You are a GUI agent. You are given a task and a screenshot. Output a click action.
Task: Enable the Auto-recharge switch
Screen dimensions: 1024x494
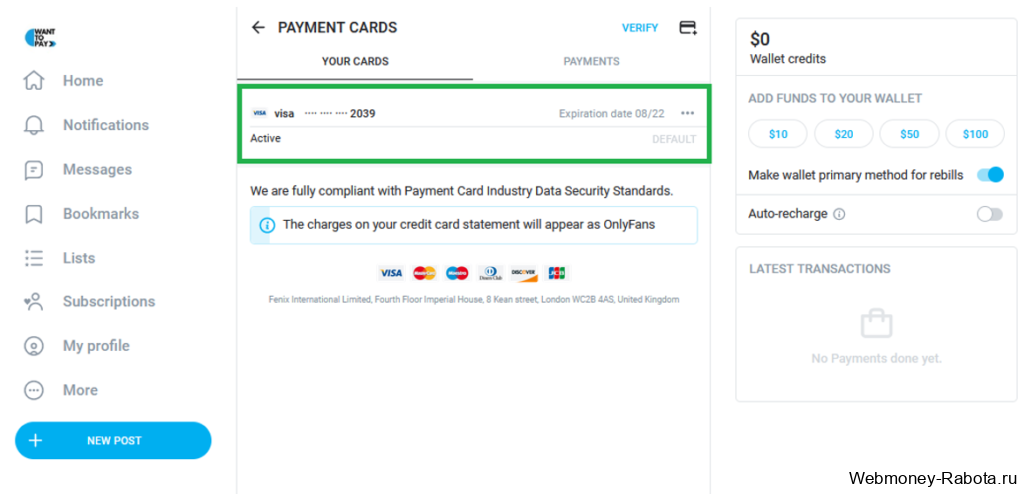[x=989, y=214]
